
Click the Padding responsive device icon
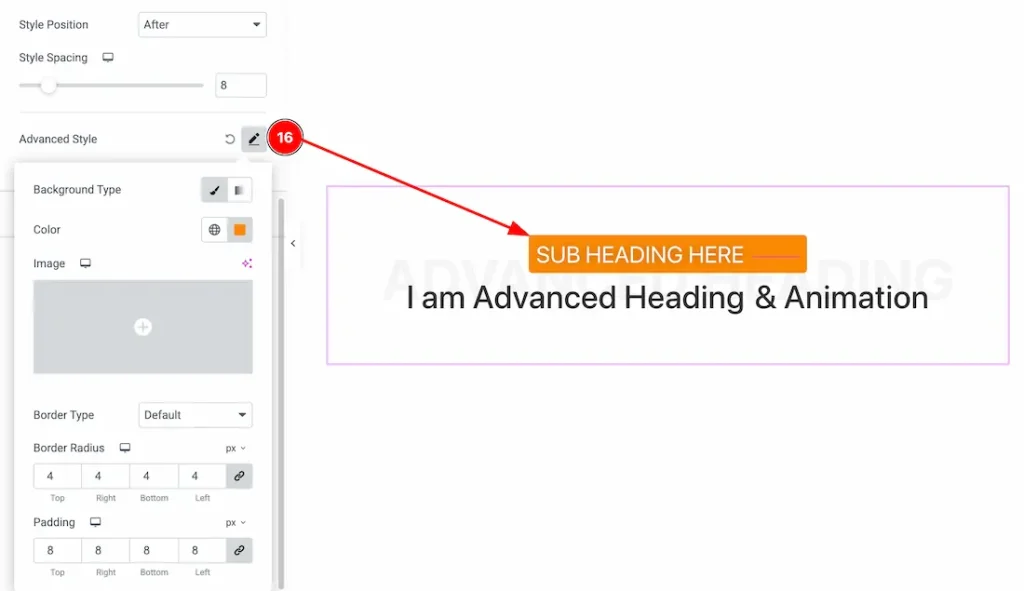pos(95,522)
